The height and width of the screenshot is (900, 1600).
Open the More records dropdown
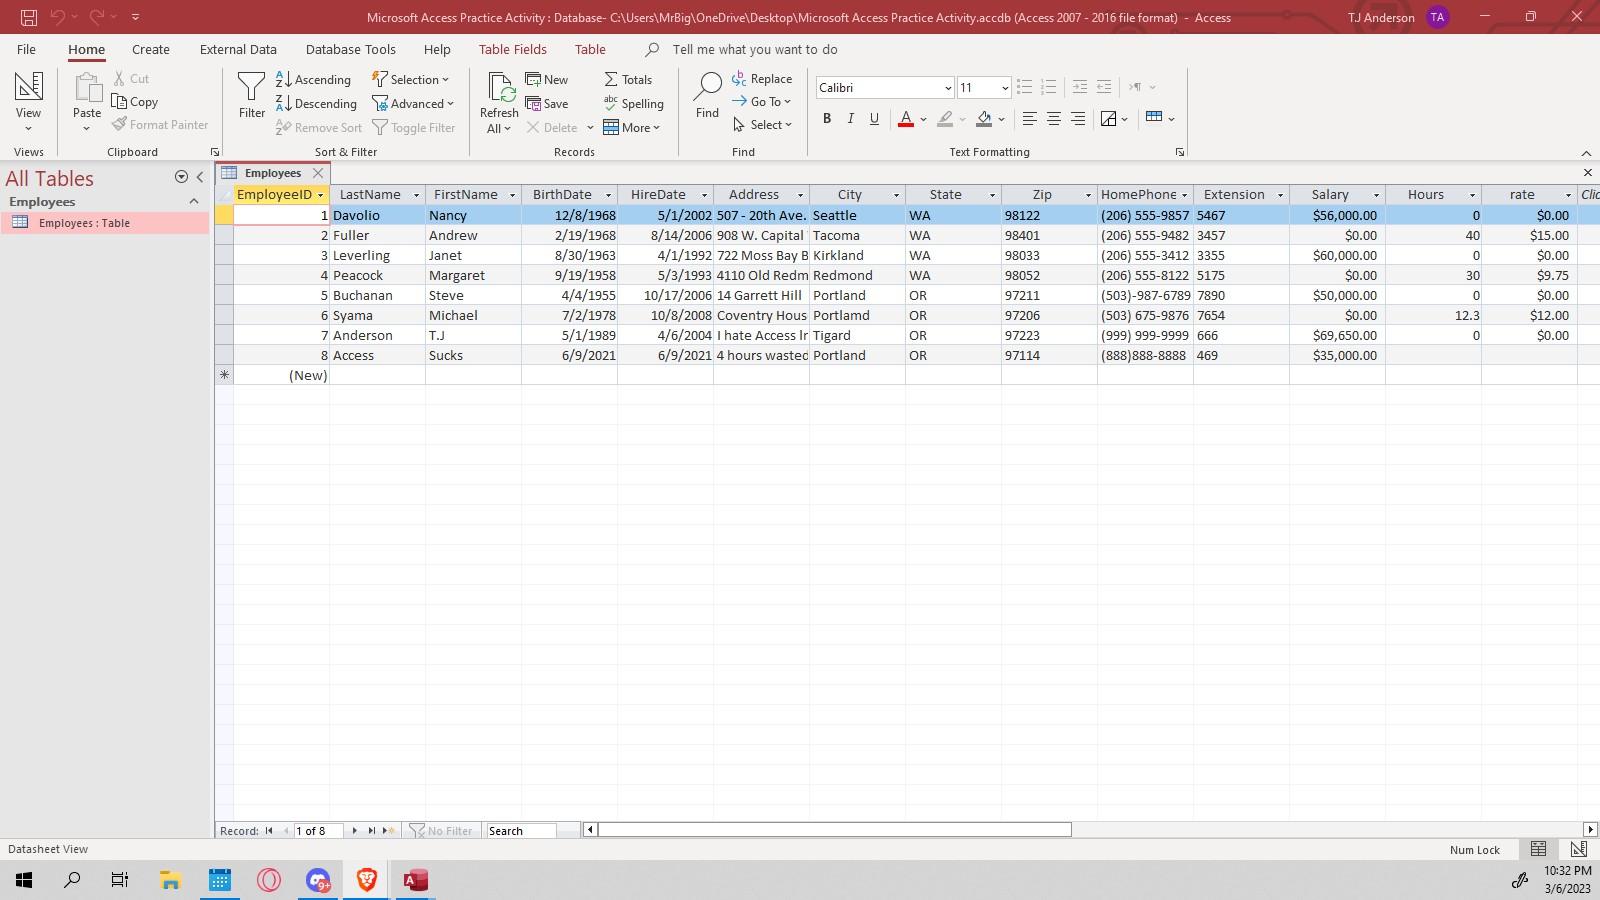632,127
